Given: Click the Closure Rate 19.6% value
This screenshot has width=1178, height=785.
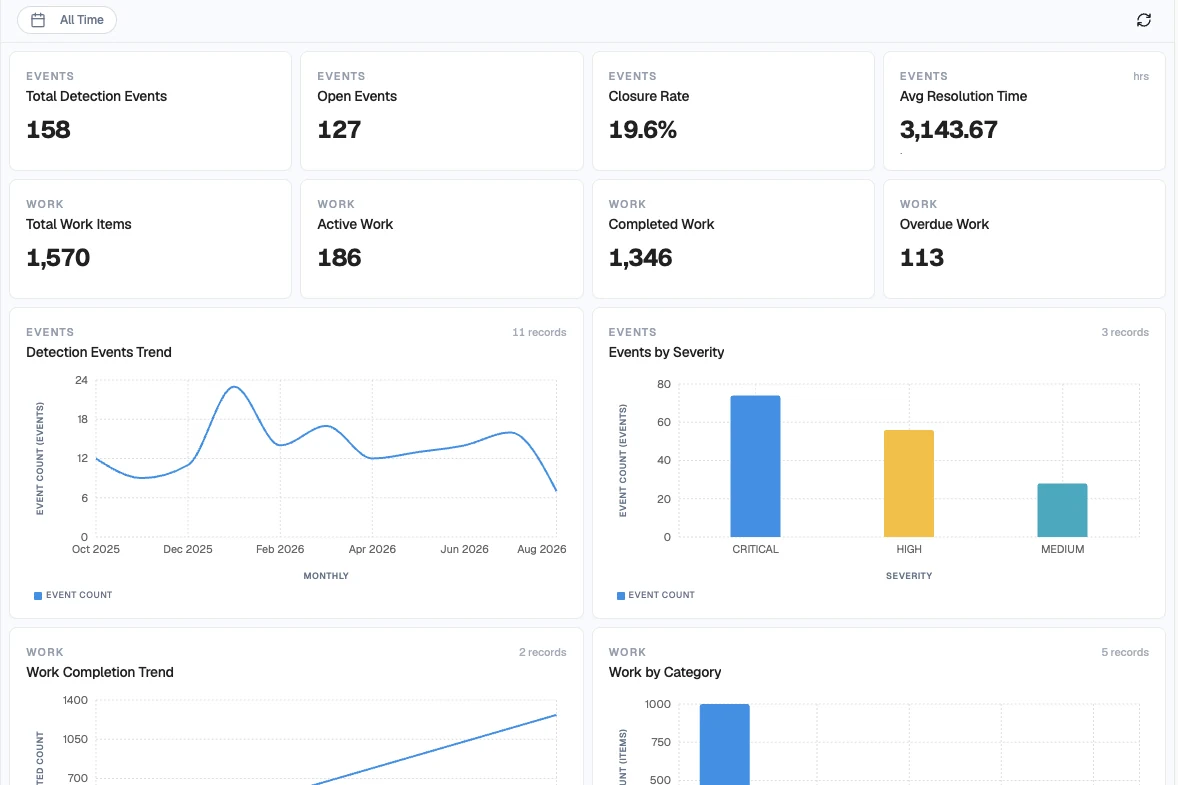Looking at the screenshot, I should pos(642,130).
